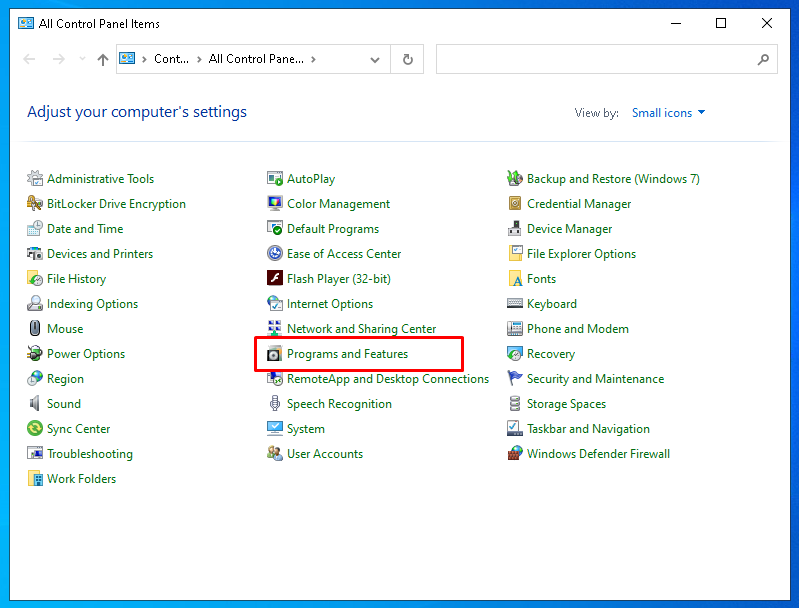This screenshot has width=799, height=608.
Task: Open the Work Folders link
Action: 82,479
